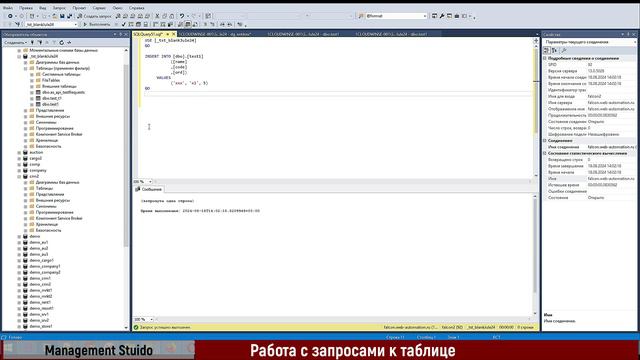Click the Back navigation round icon
This screenshot has height=360, width=640.
pos(10,16)
